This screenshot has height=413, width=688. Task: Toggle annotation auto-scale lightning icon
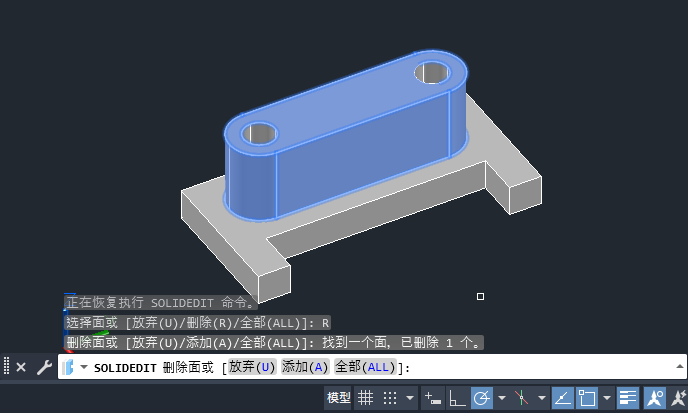point(679,398)
